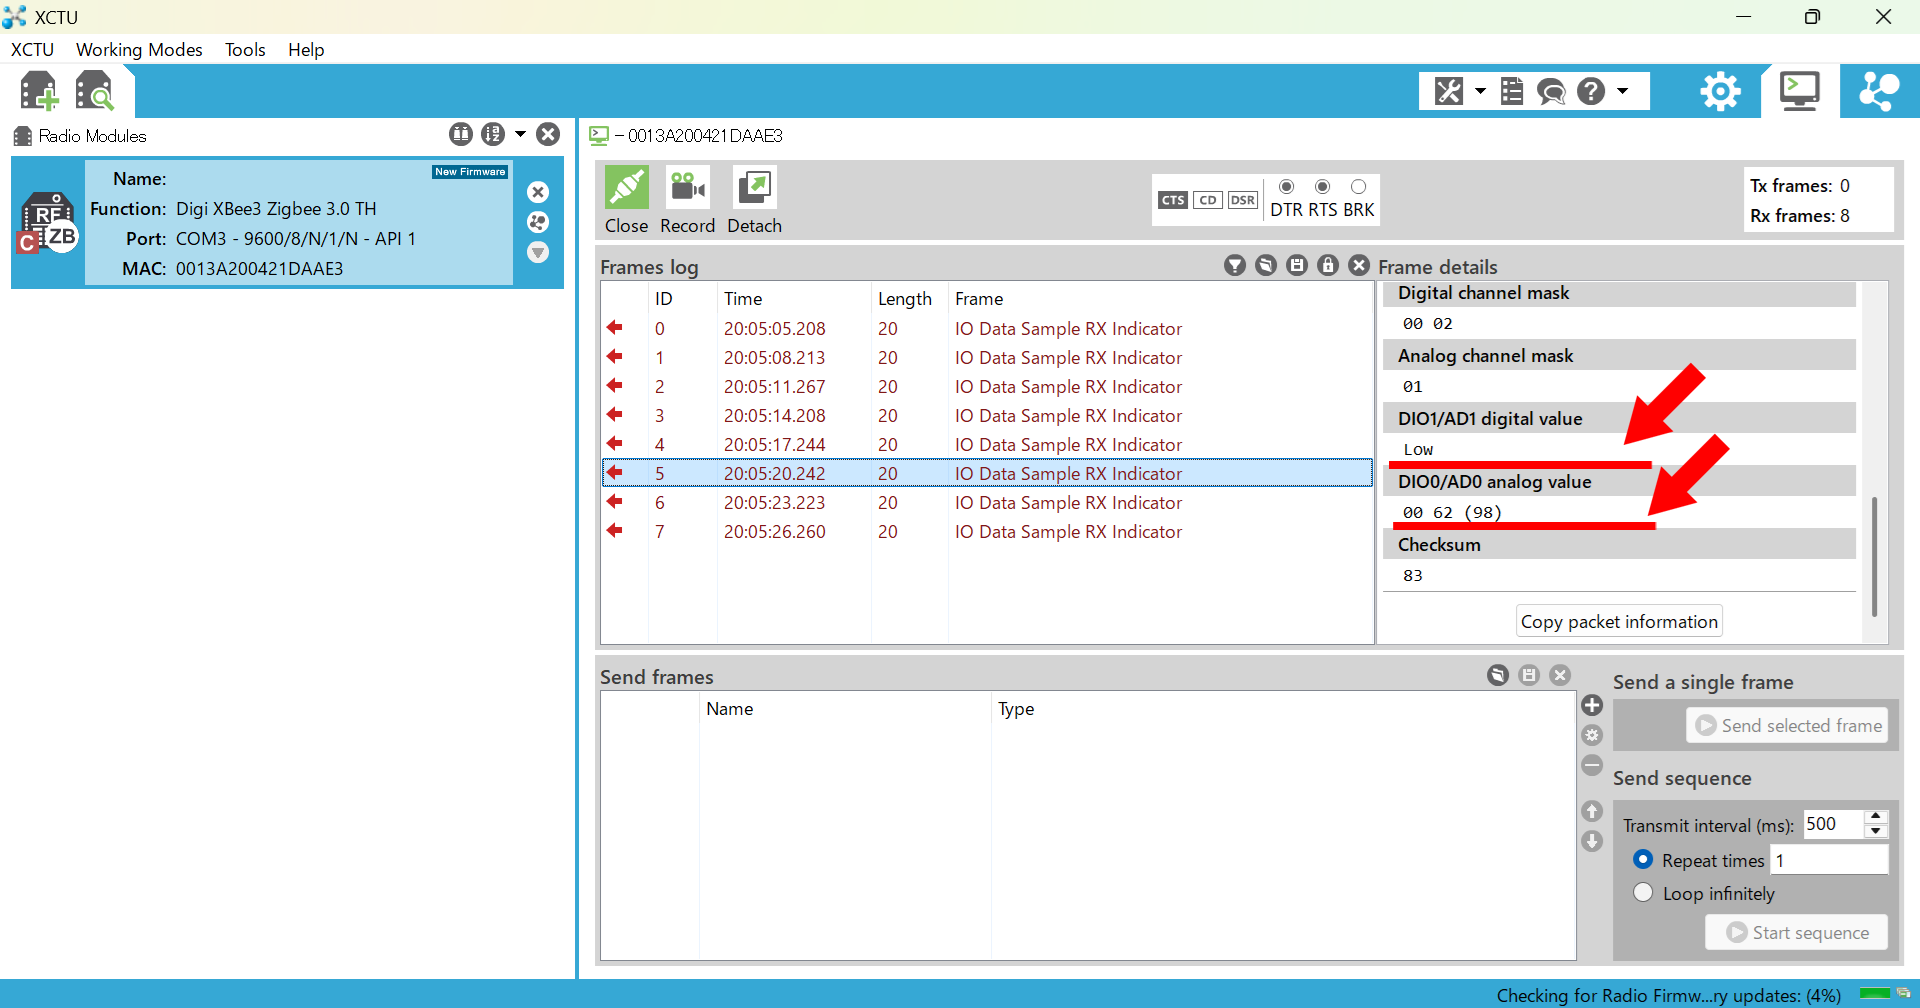Clear the frames log with its X icon
This screenshot has width=1920, height=1008.
(1359, 265)
